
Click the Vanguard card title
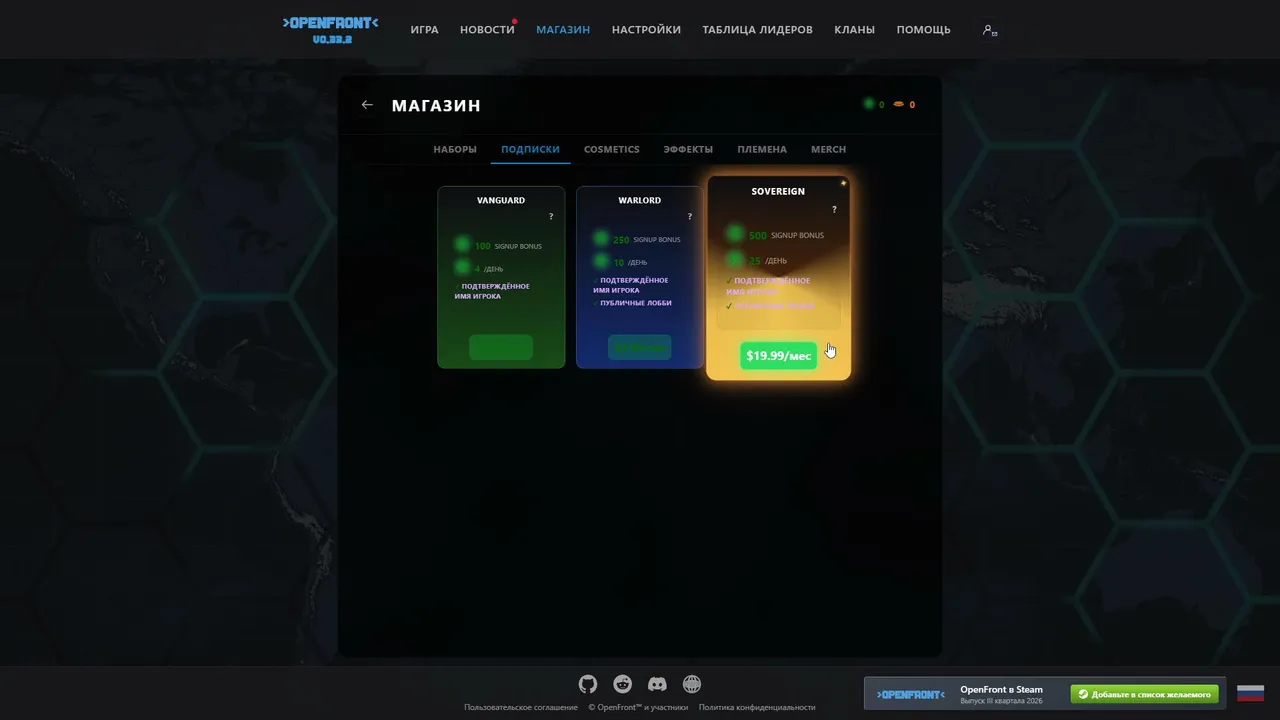pos(501,200)
